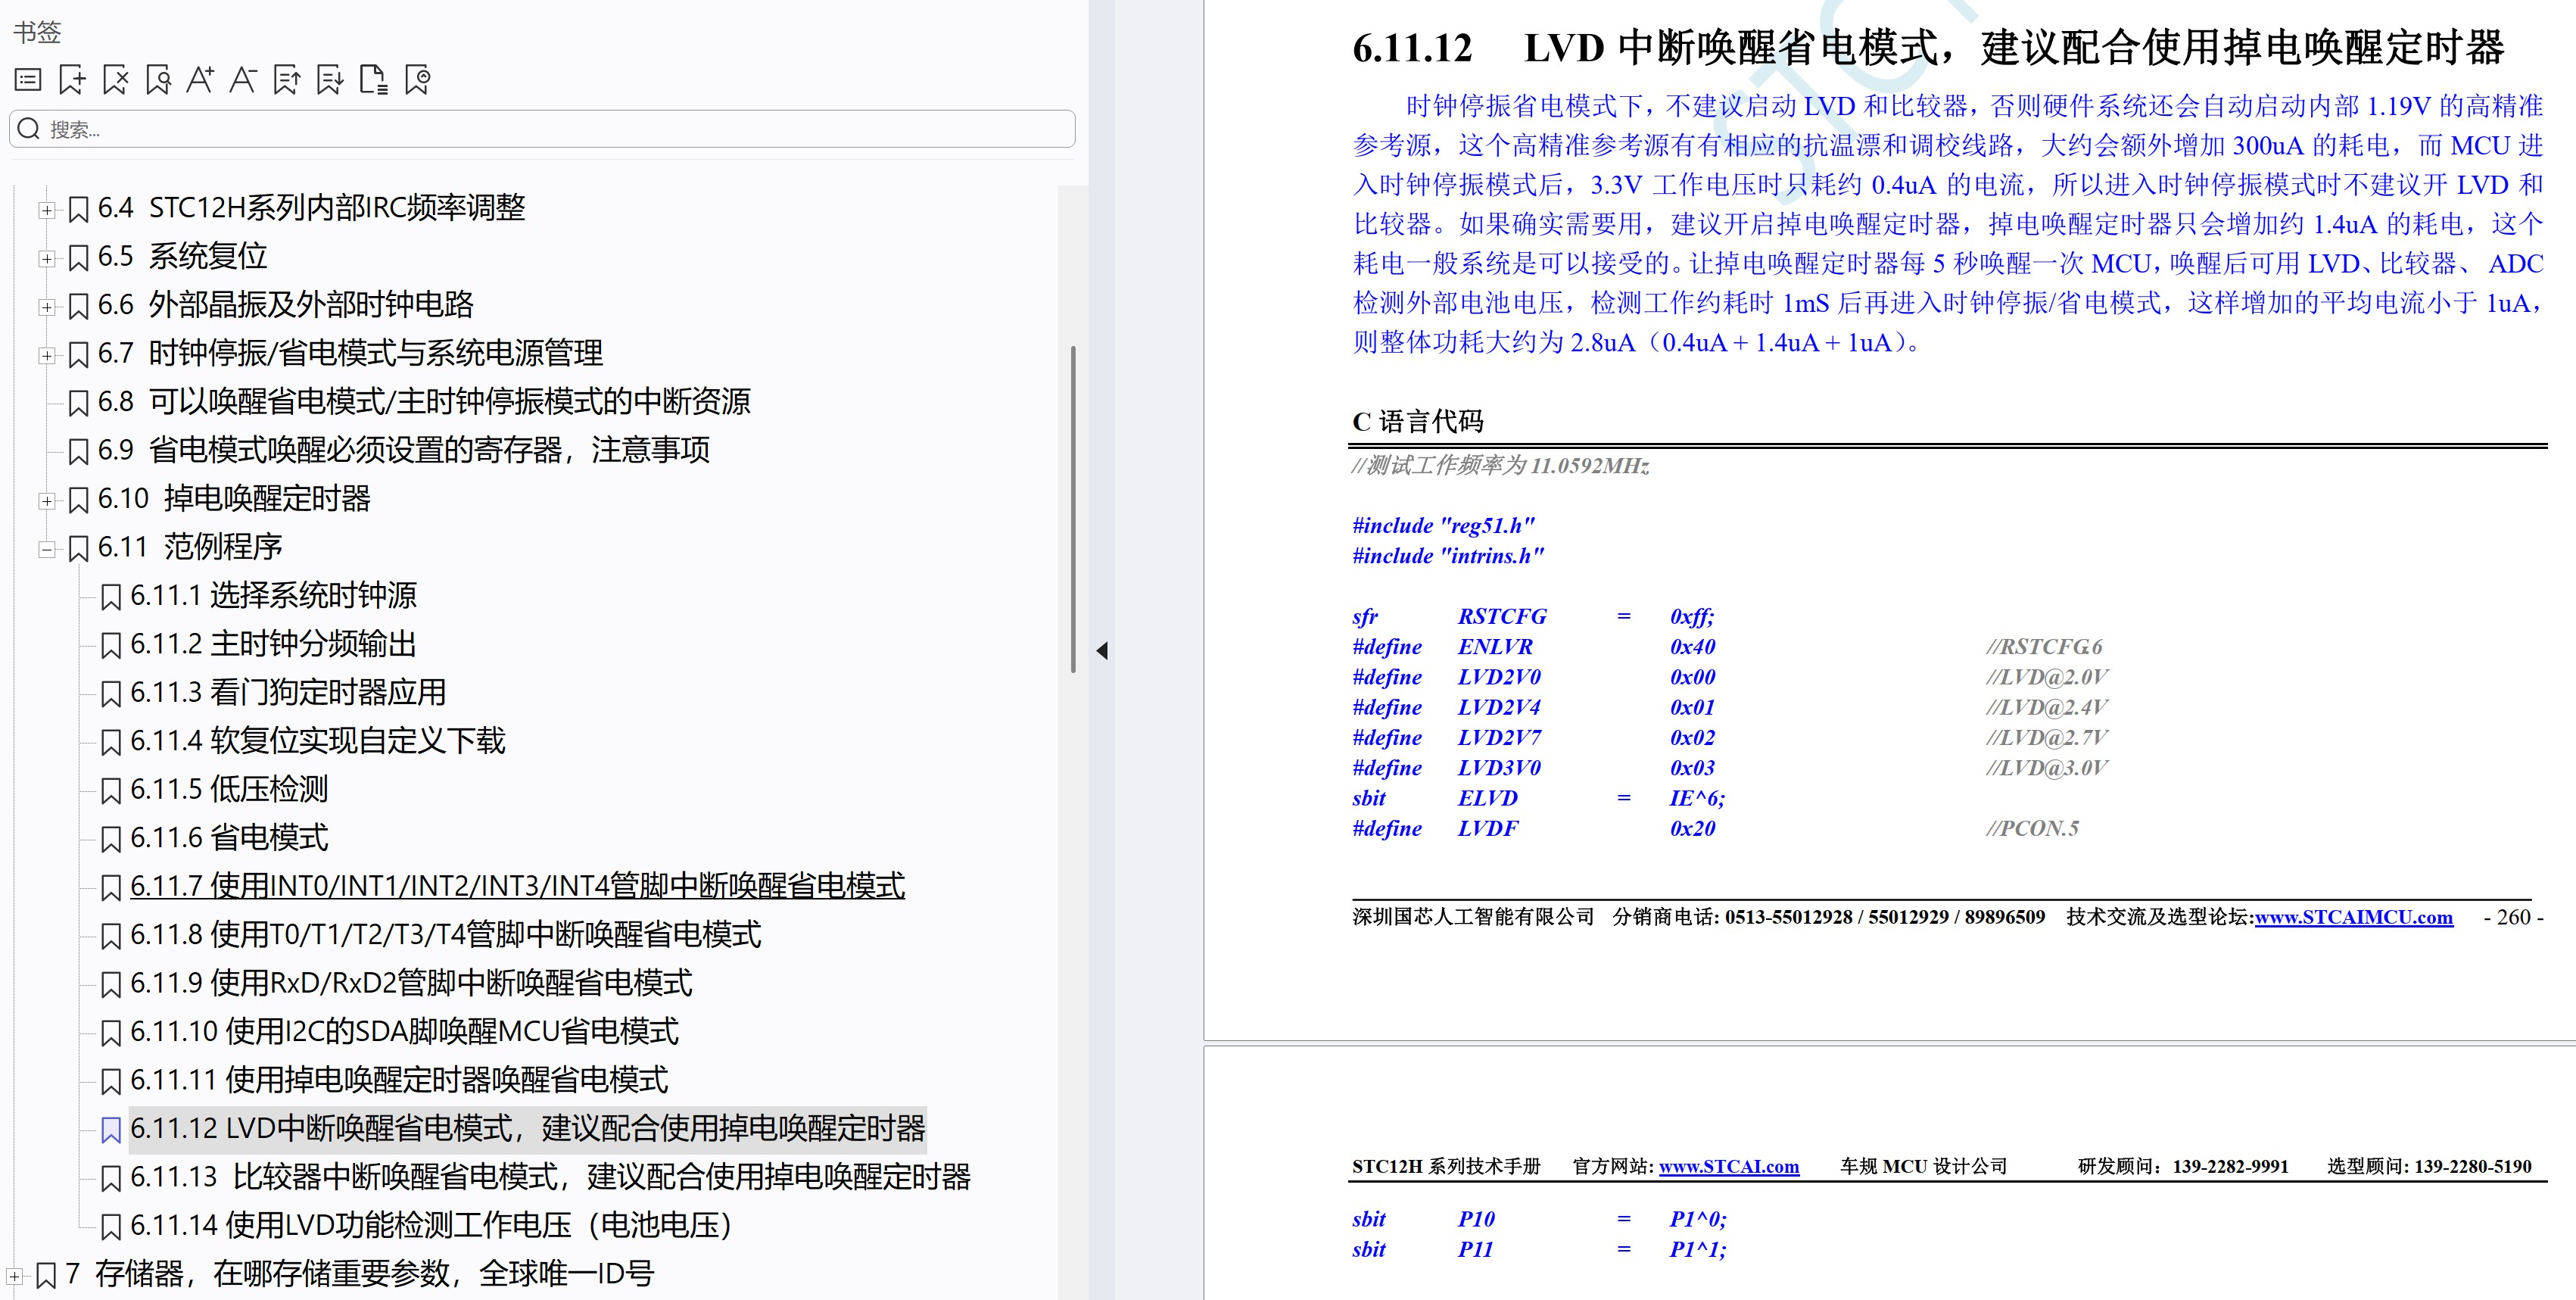
Task: Expand the 6.5 系统复位 node
Action: [x=46, y=258]
